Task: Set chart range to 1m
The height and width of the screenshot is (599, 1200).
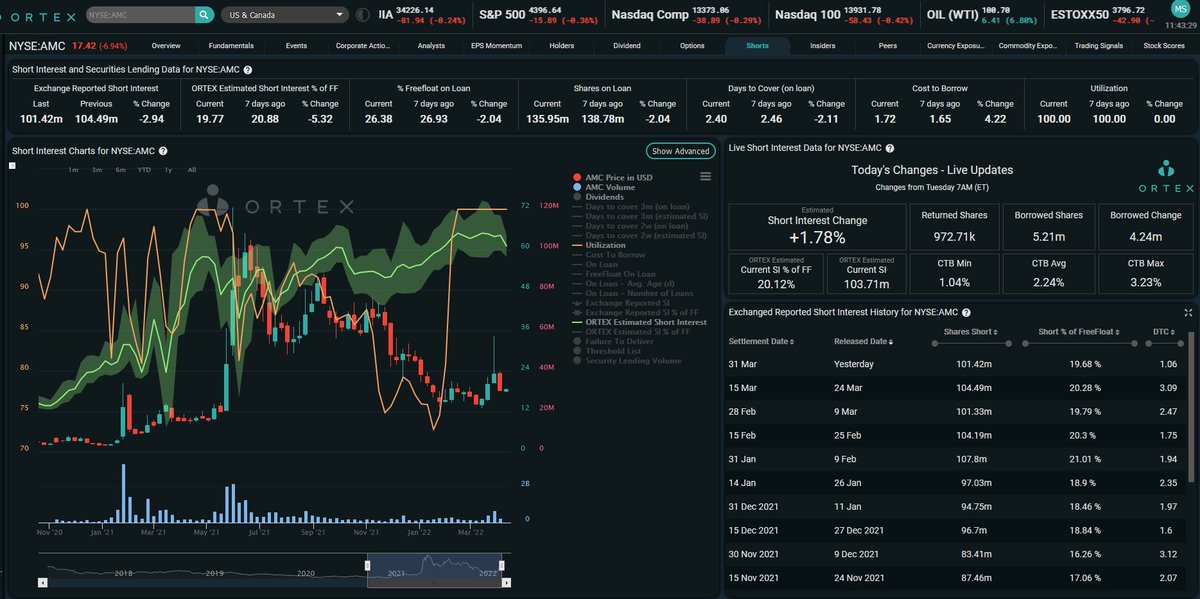Action: click(x=73, y=169)
